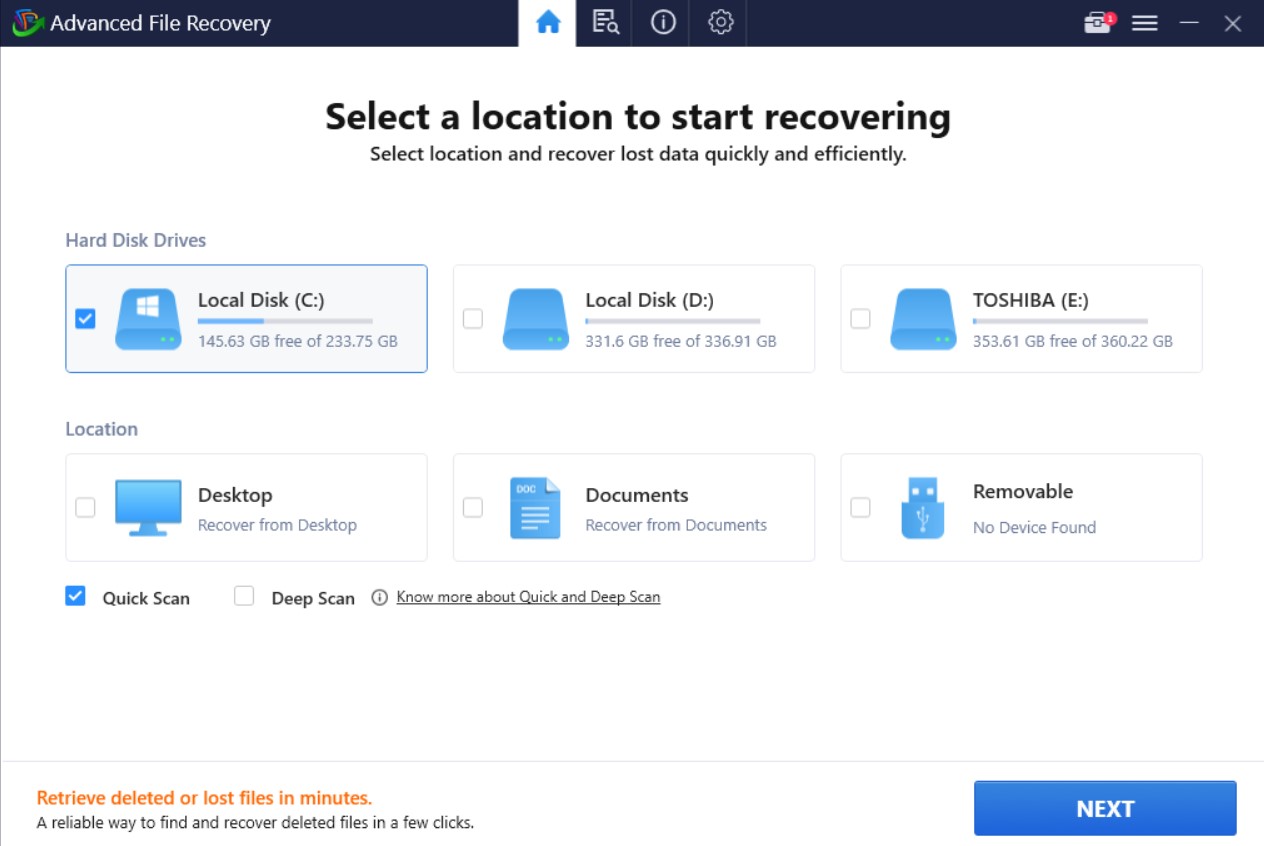Click the toolbox notification icon
This screenshot has width=1264, height=846.
point(1098,23)
